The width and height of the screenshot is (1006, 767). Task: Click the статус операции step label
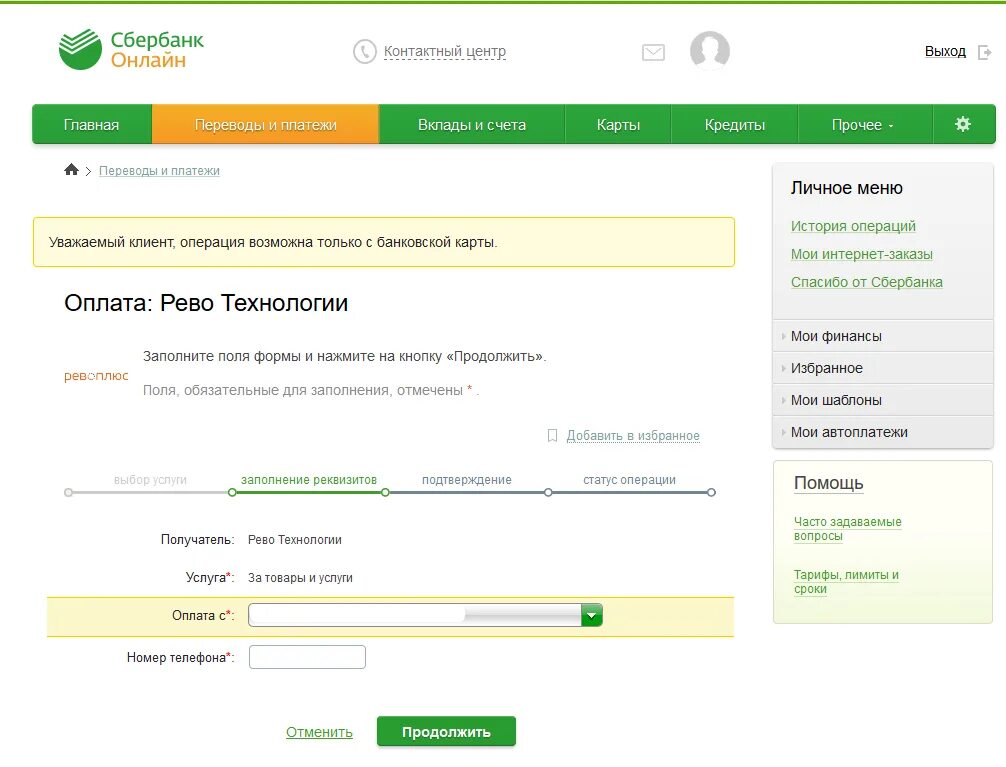pos(629,479)
